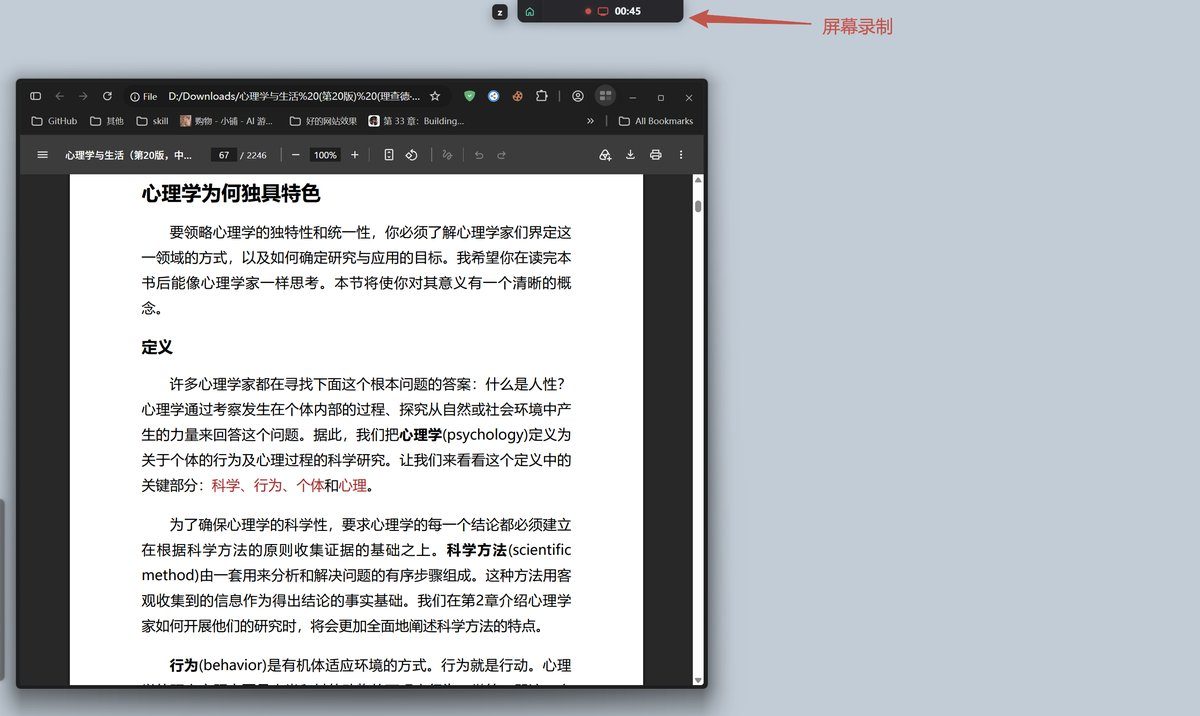Image resolution: width=1200 pixels, height=716 pixels.
Task: Click the page number field showing 67
Action: 224,155
